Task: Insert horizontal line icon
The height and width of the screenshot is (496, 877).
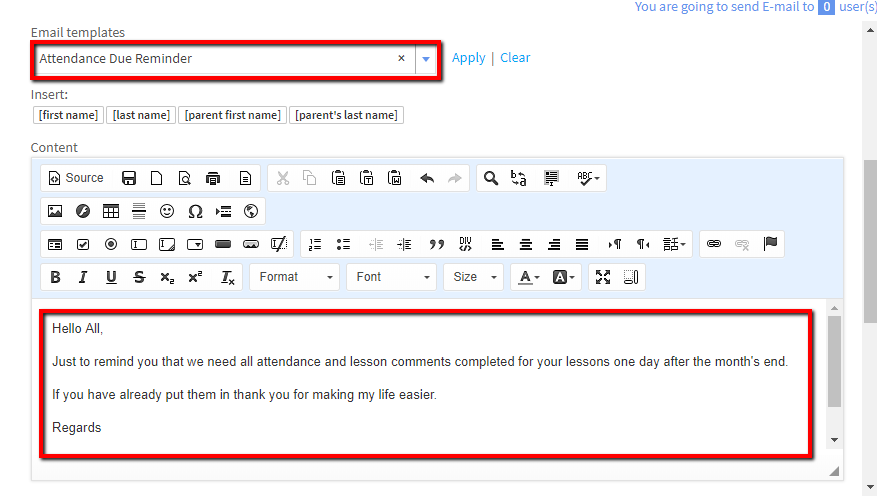Action: click(139, 211)
